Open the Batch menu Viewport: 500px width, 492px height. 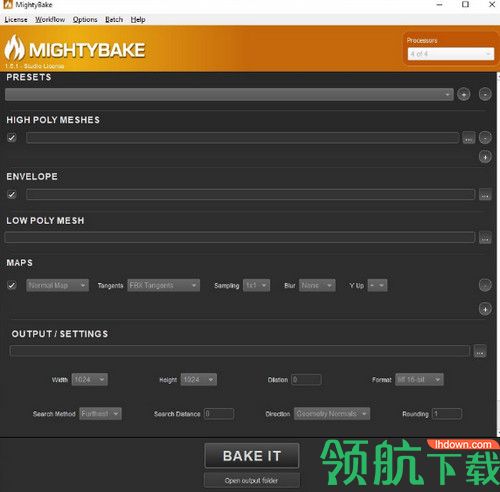(114, 20)
